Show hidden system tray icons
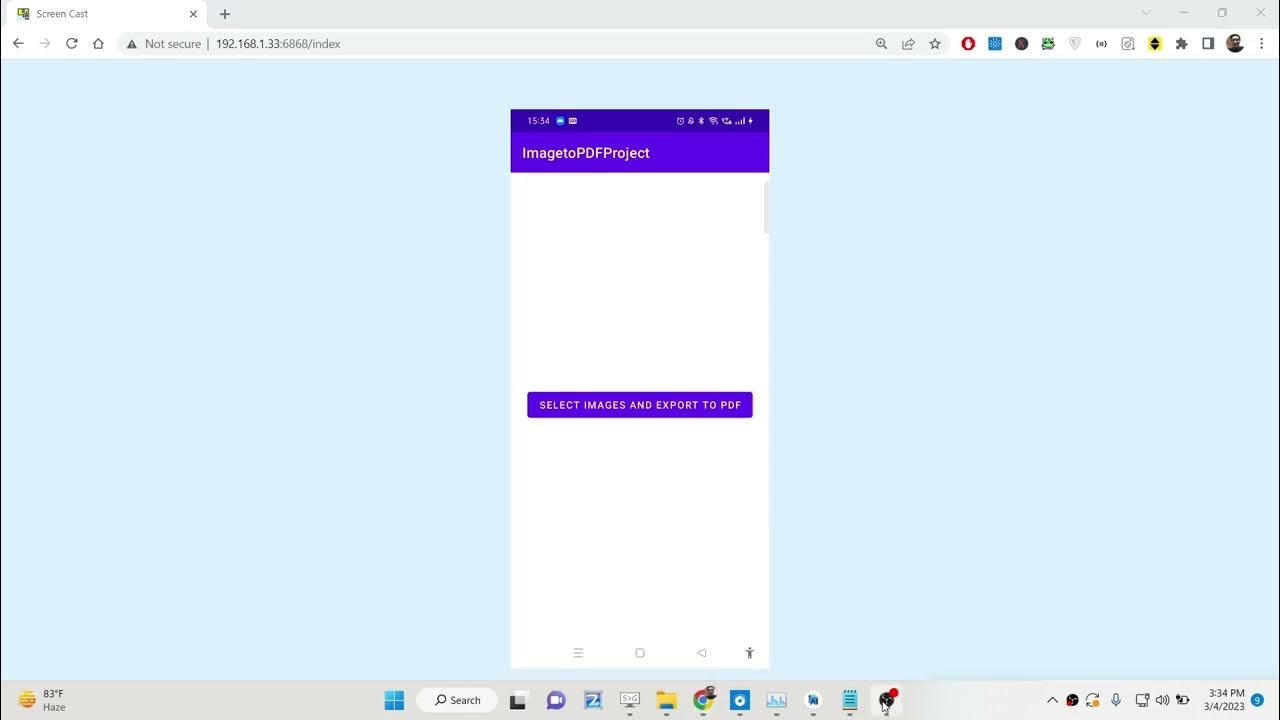Image resolution: width=1280 pixels, height=720 pixels. pos(1052,700)
